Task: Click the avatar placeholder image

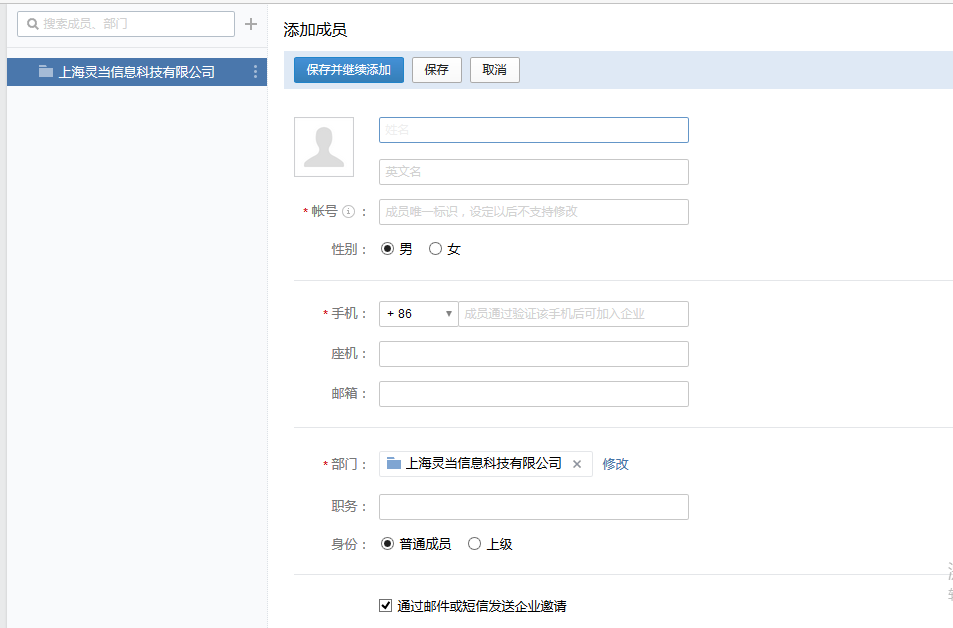Action: [x=324, y=147]
